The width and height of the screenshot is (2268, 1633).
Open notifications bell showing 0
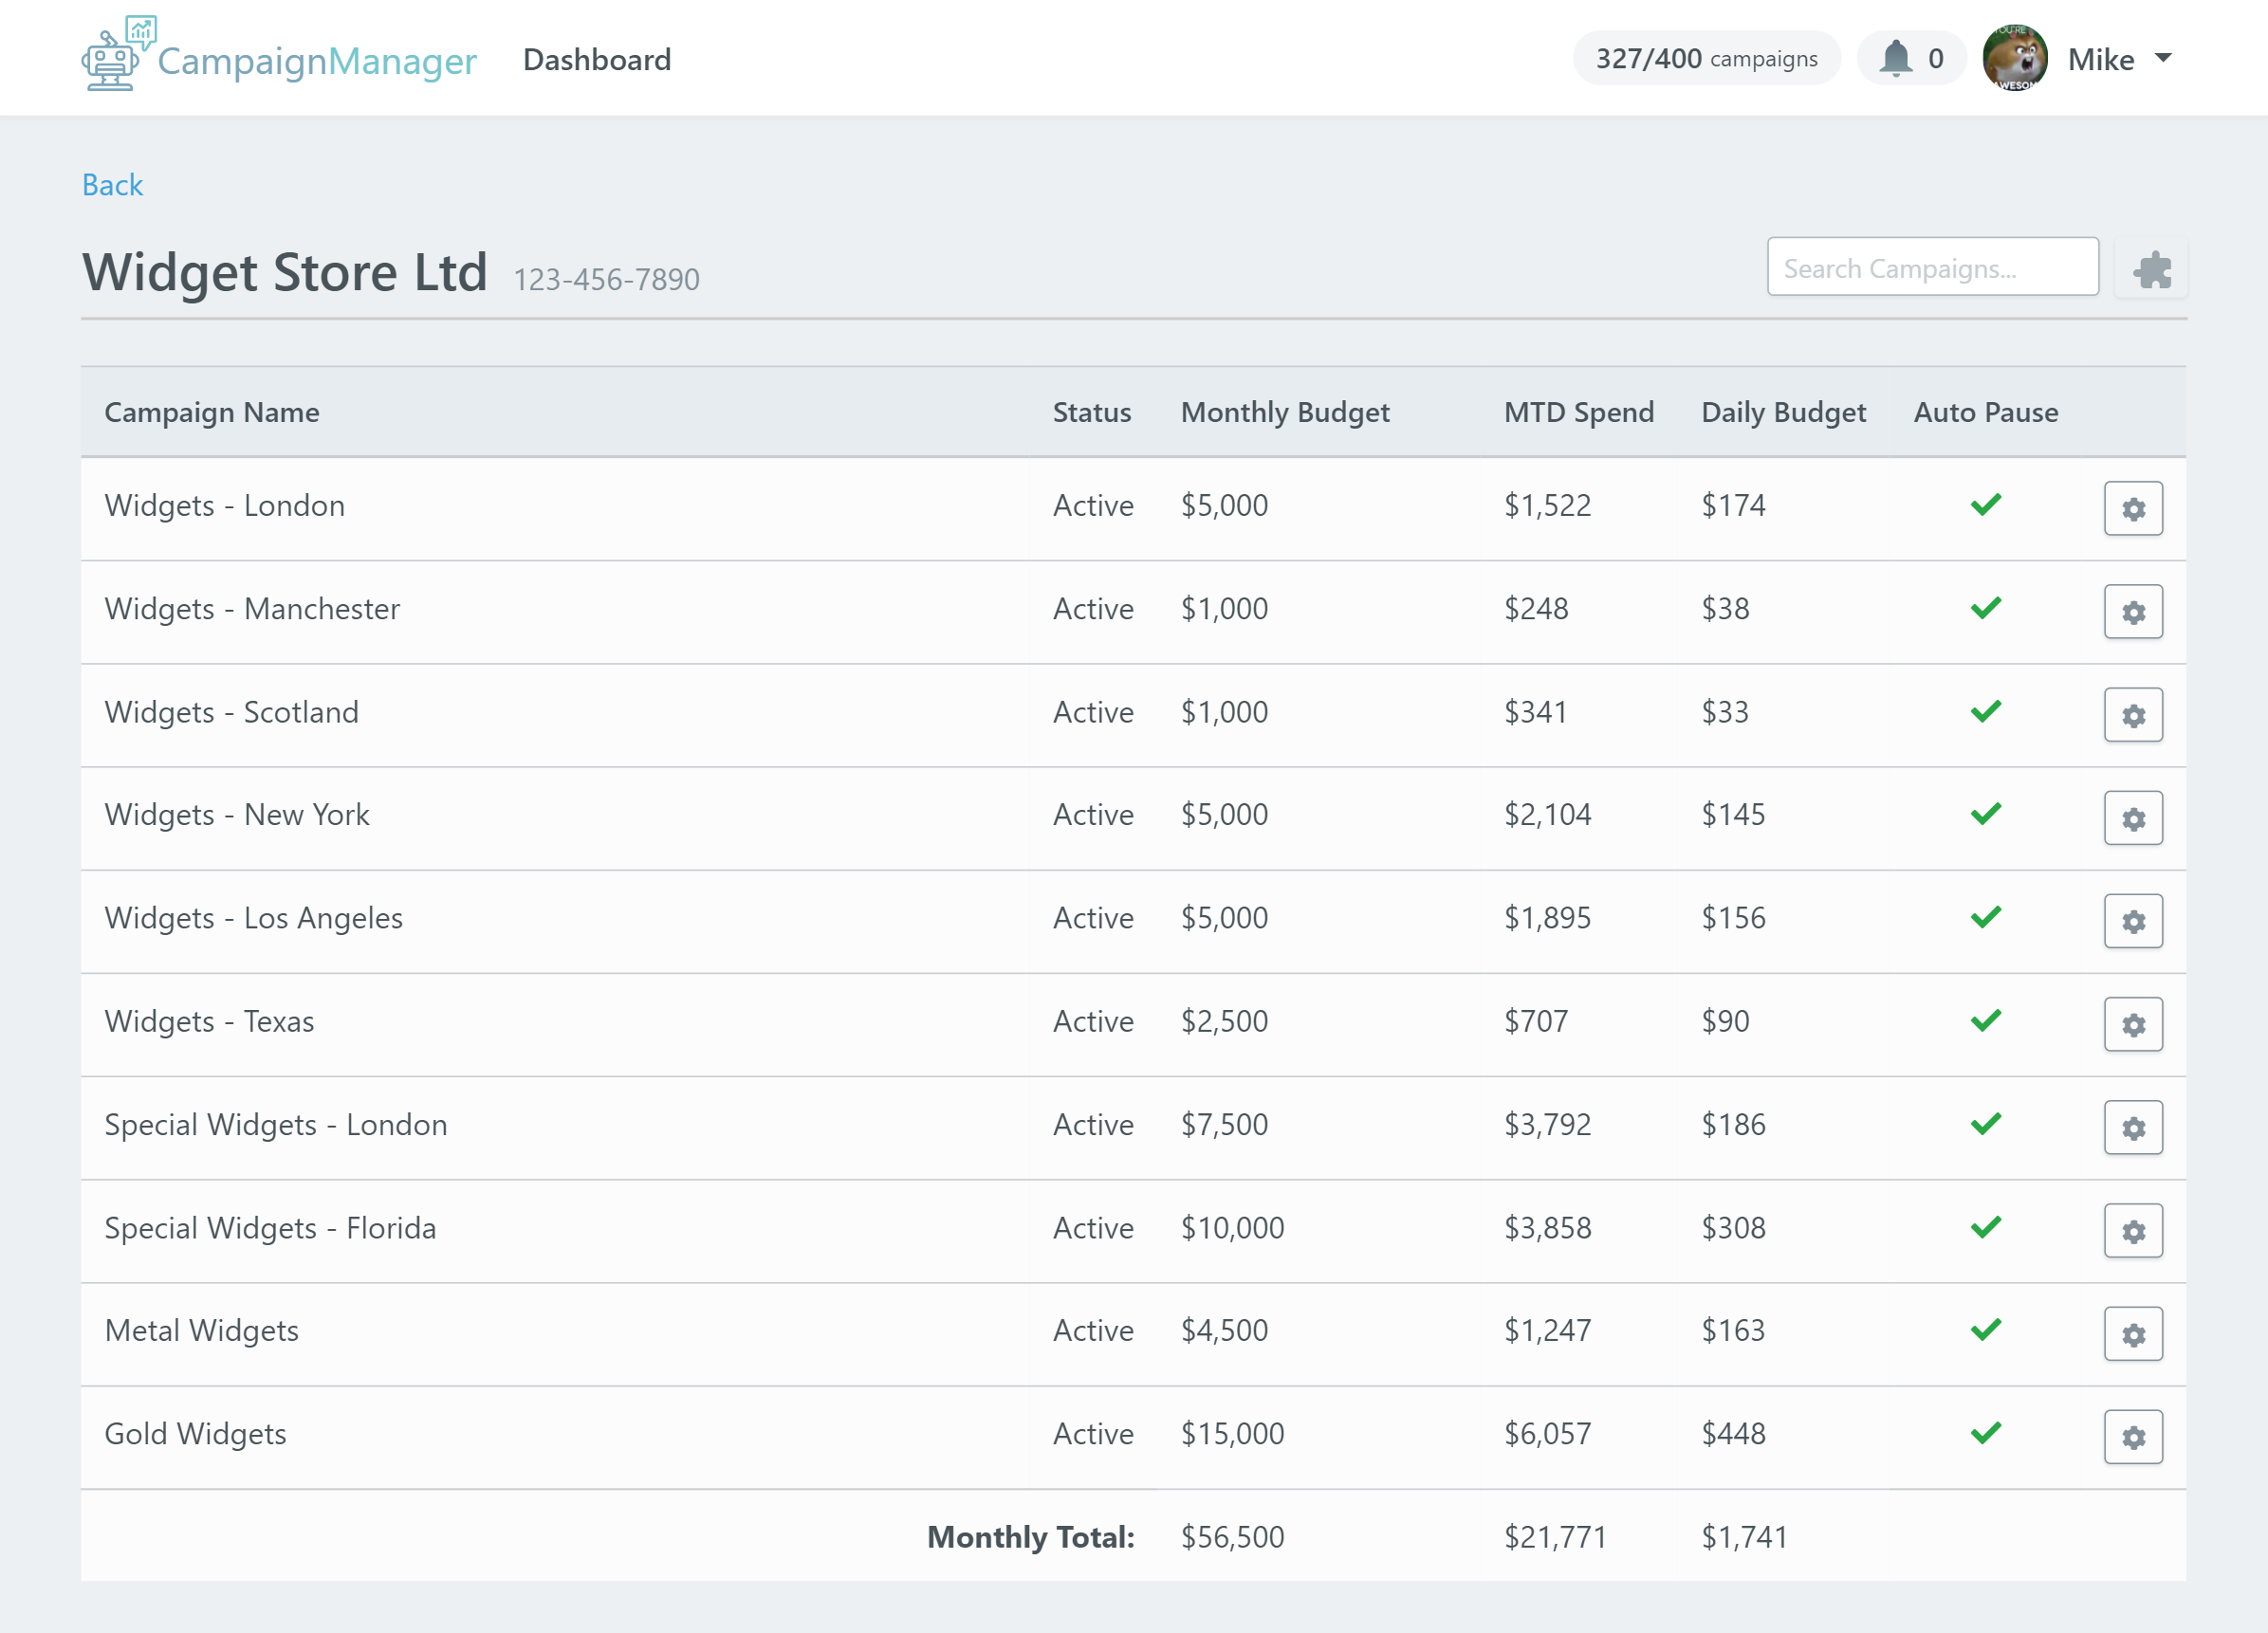click(1911, 58)
